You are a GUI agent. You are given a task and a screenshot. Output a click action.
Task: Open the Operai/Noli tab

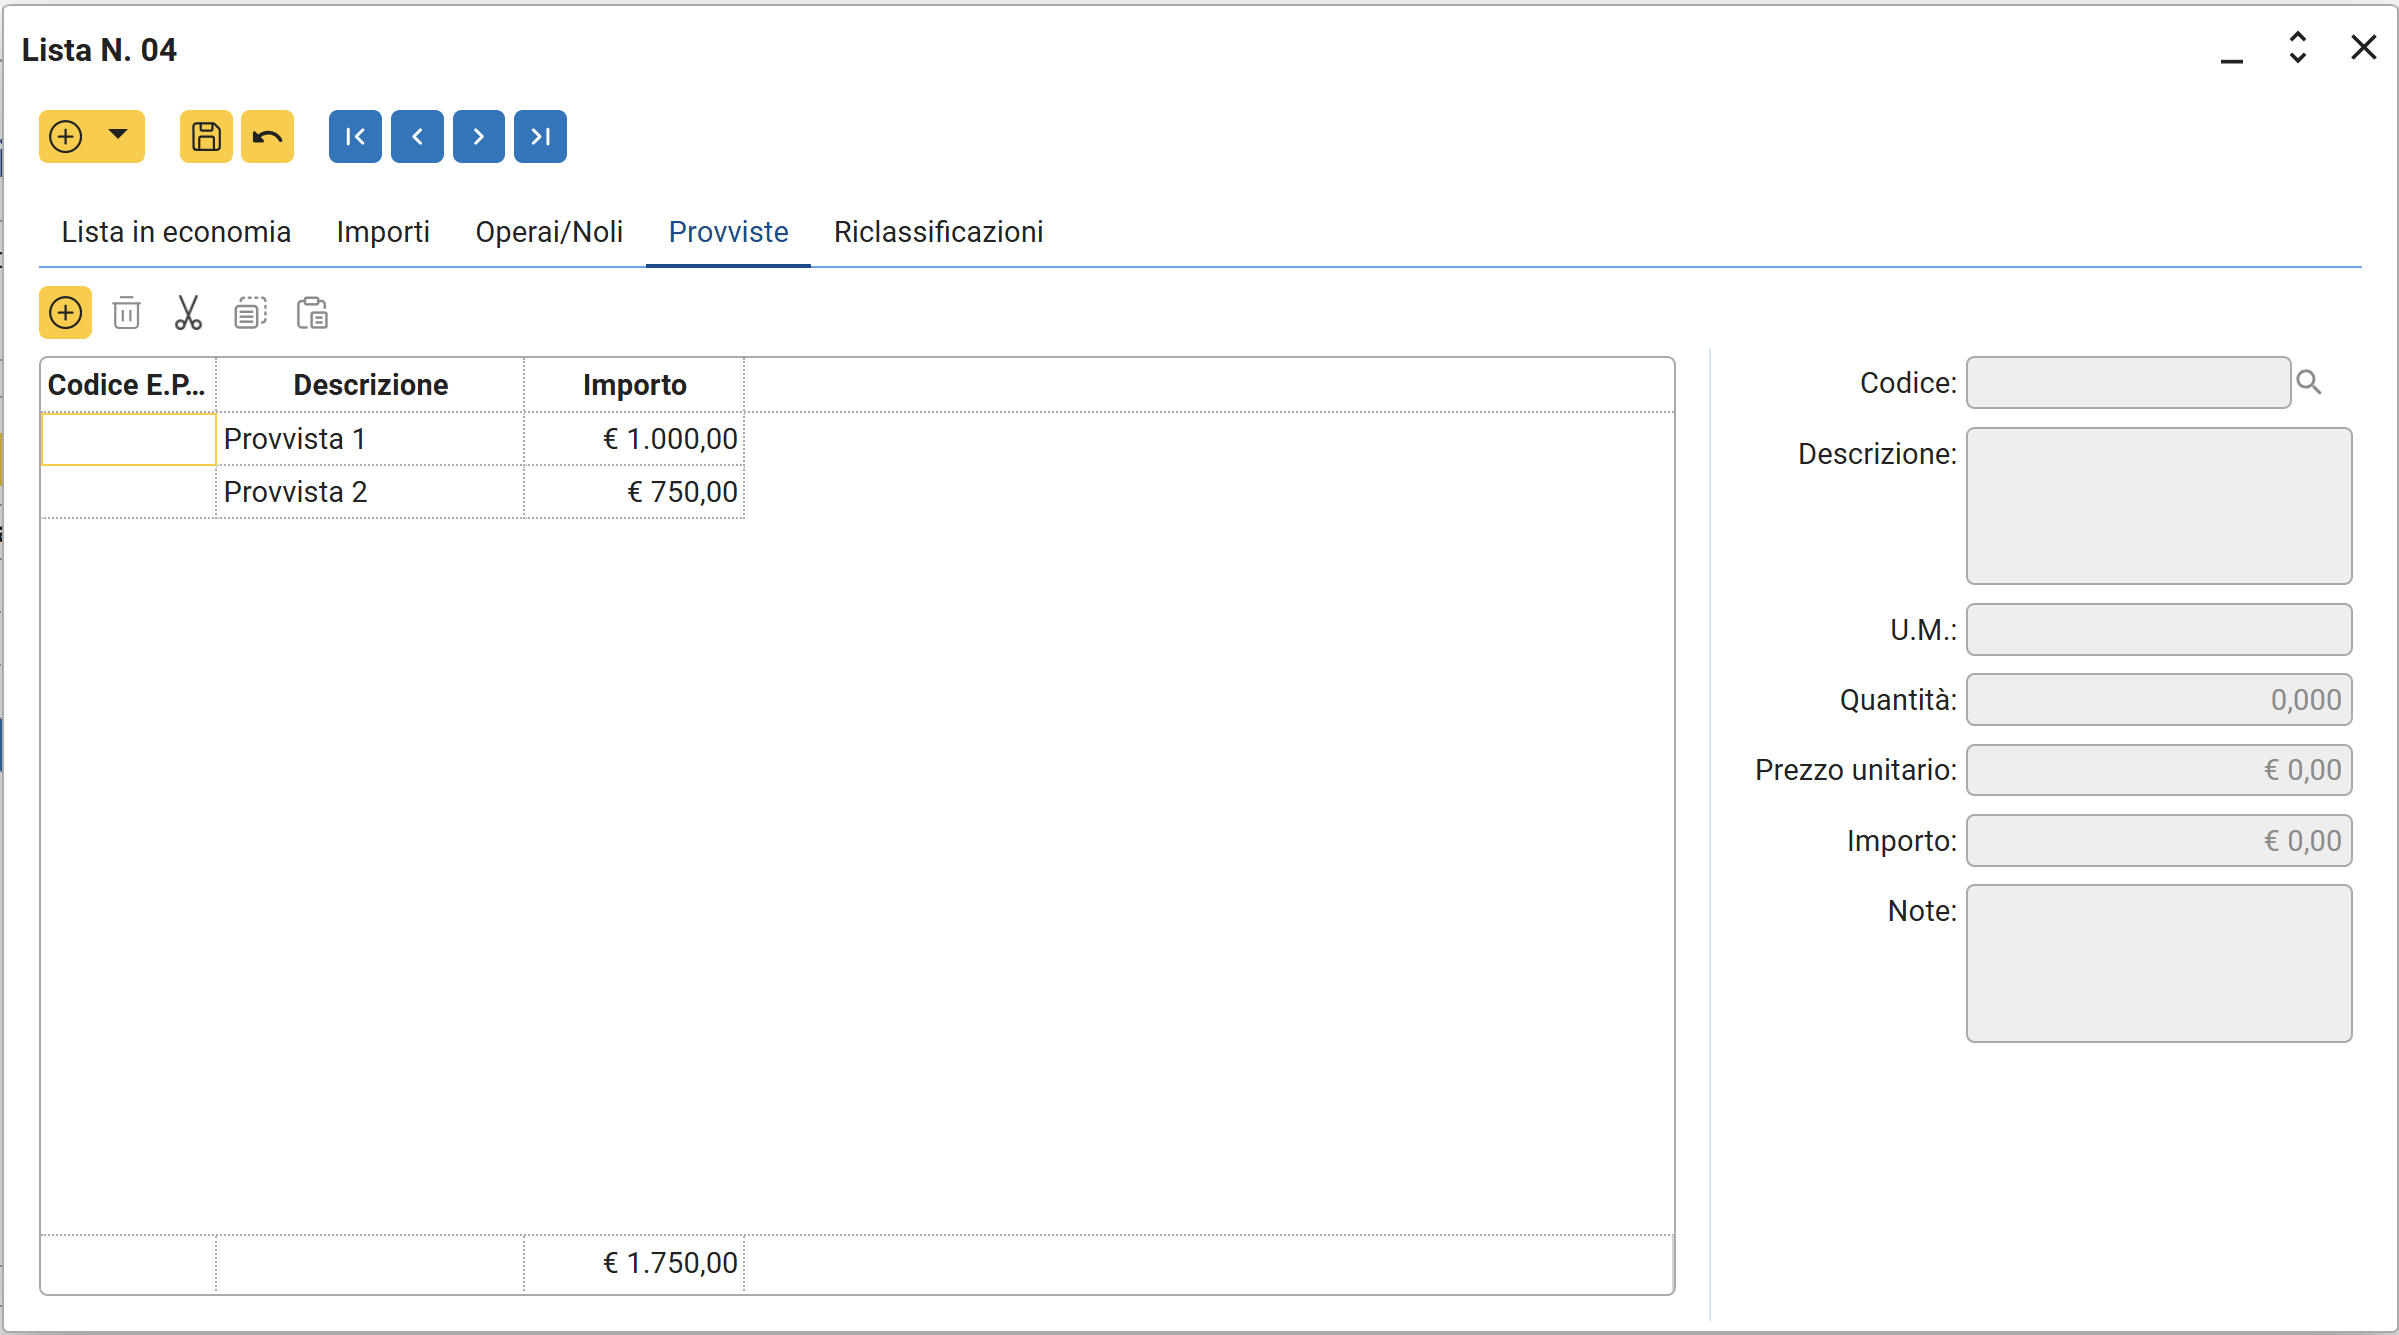click(549, 232)
